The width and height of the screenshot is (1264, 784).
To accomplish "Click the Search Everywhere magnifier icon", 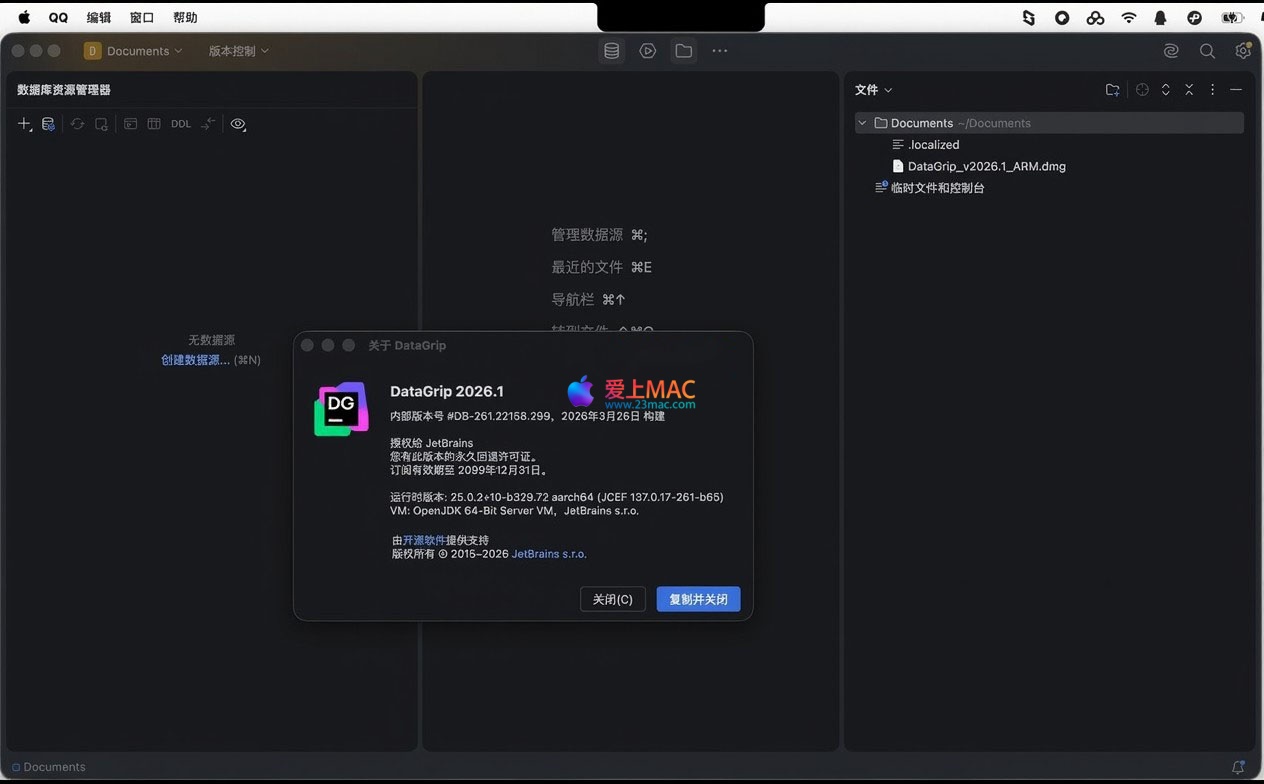I will 1207,51.
